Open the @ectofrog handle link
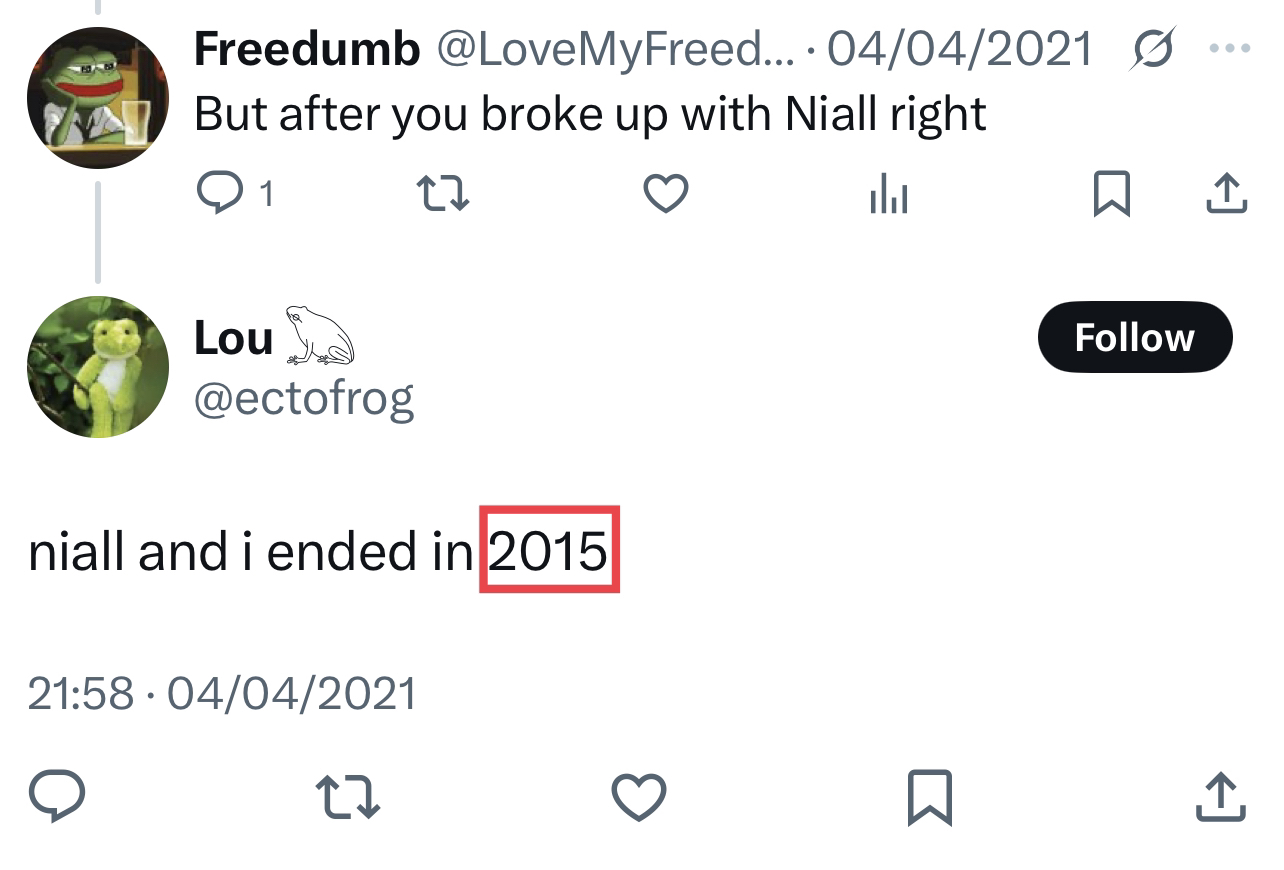1284x870 pixels. click(x=304, y=399)
